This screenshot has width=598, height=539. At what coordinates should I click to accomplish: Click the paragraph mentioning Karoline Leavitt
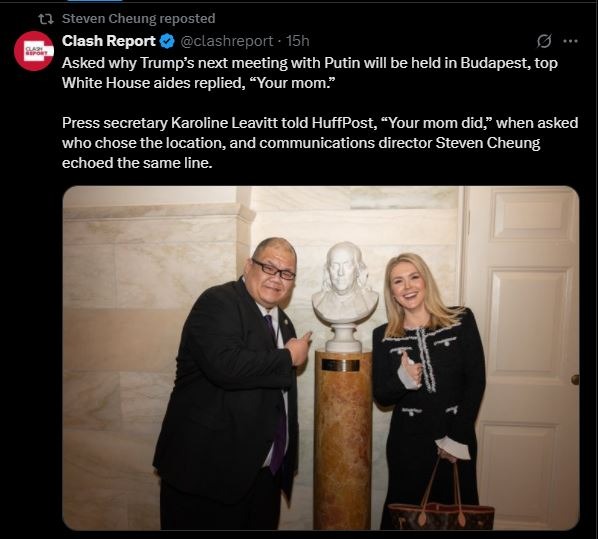[320, 143]
